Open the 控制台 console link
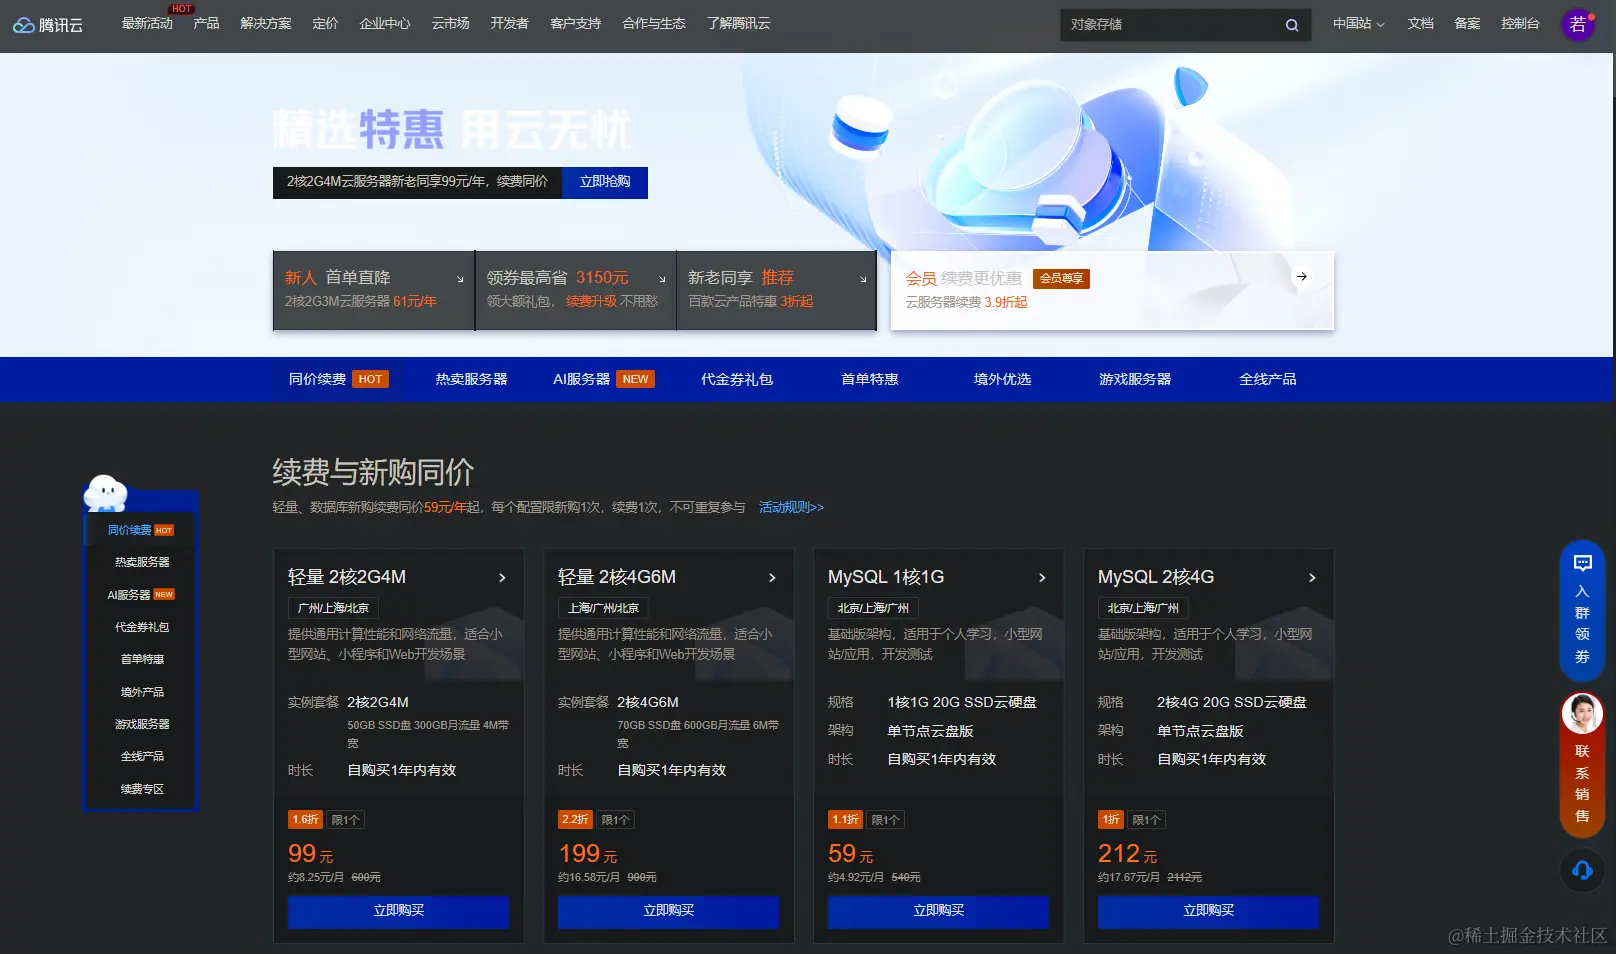 [x=1520, y=24]
